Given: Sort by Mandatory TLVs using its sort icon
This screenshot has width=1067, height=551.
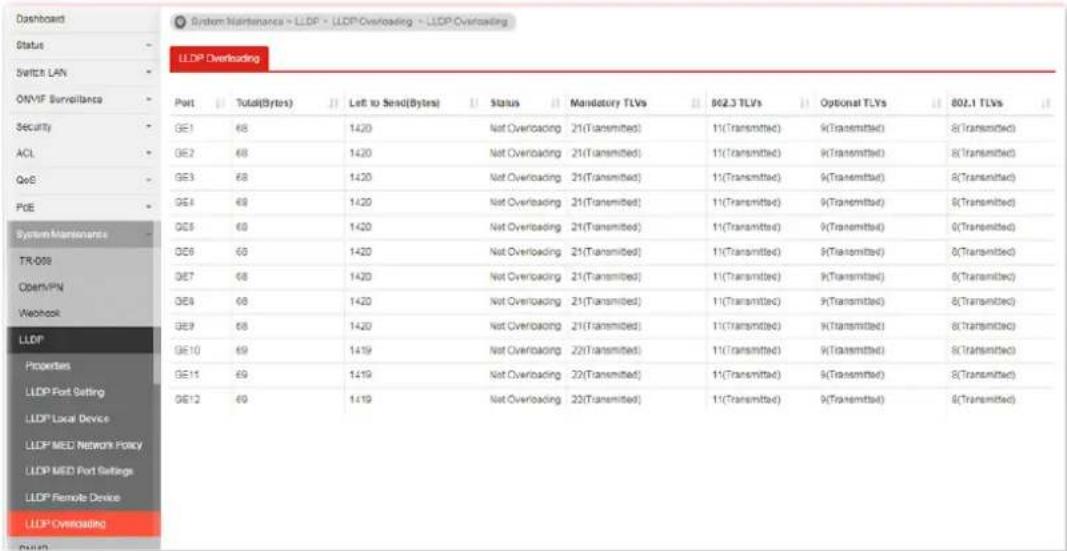Looking at the screenshot, I should 695,103.
